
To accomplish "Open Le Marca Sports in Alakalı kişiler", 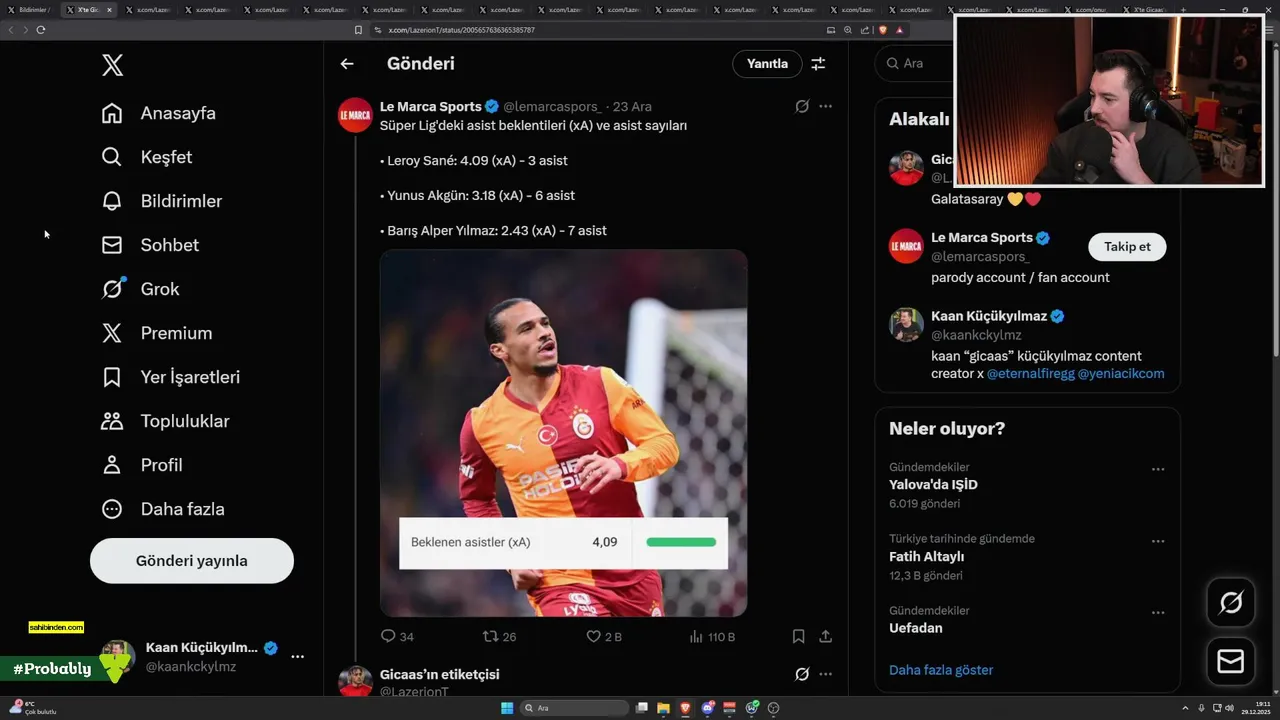I will pyautogui.click(x=981, y=238).
